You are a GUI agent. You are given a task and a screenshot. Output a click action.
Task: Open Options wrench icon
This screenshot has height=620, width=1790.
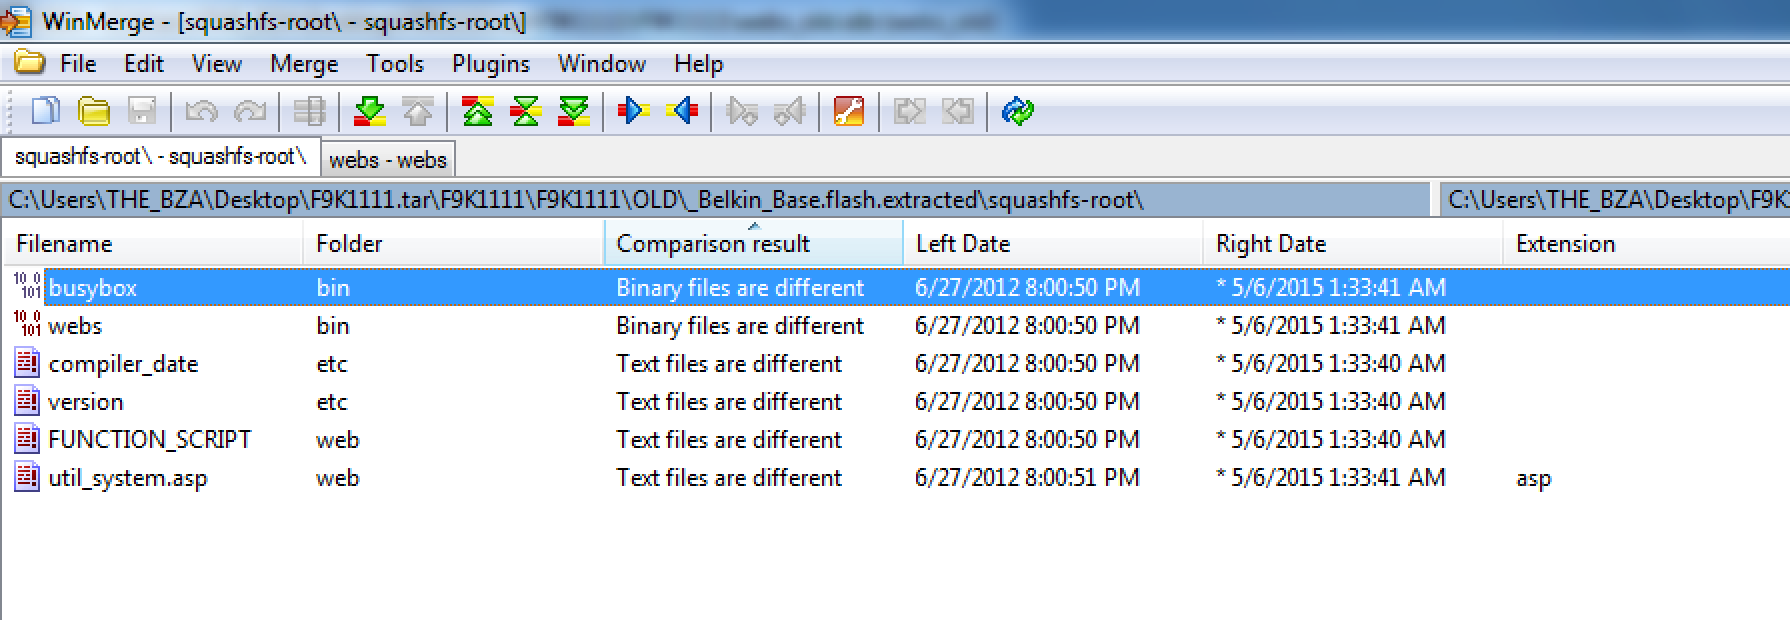[x=848, y=111]
